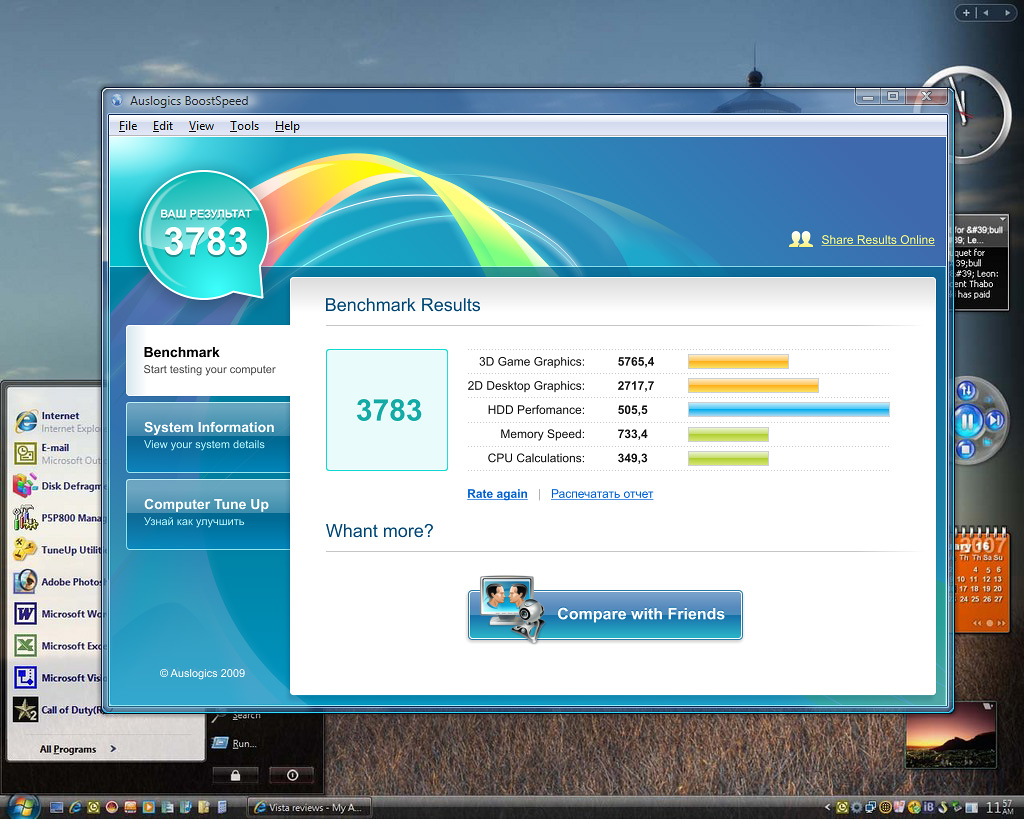Click the Rate again link
Image resolution: width=1024 pixels, height=819 pixels.
tap(497, 494)
